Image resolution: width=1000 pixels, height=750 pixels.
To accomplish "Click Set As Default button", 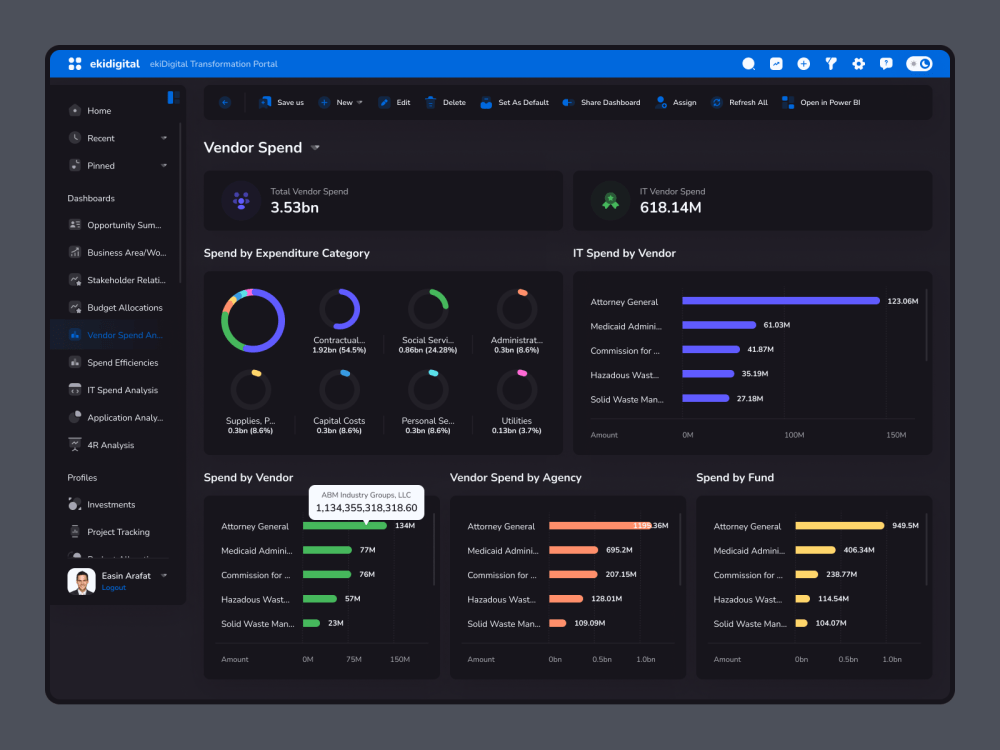I will tap(514, 102).
